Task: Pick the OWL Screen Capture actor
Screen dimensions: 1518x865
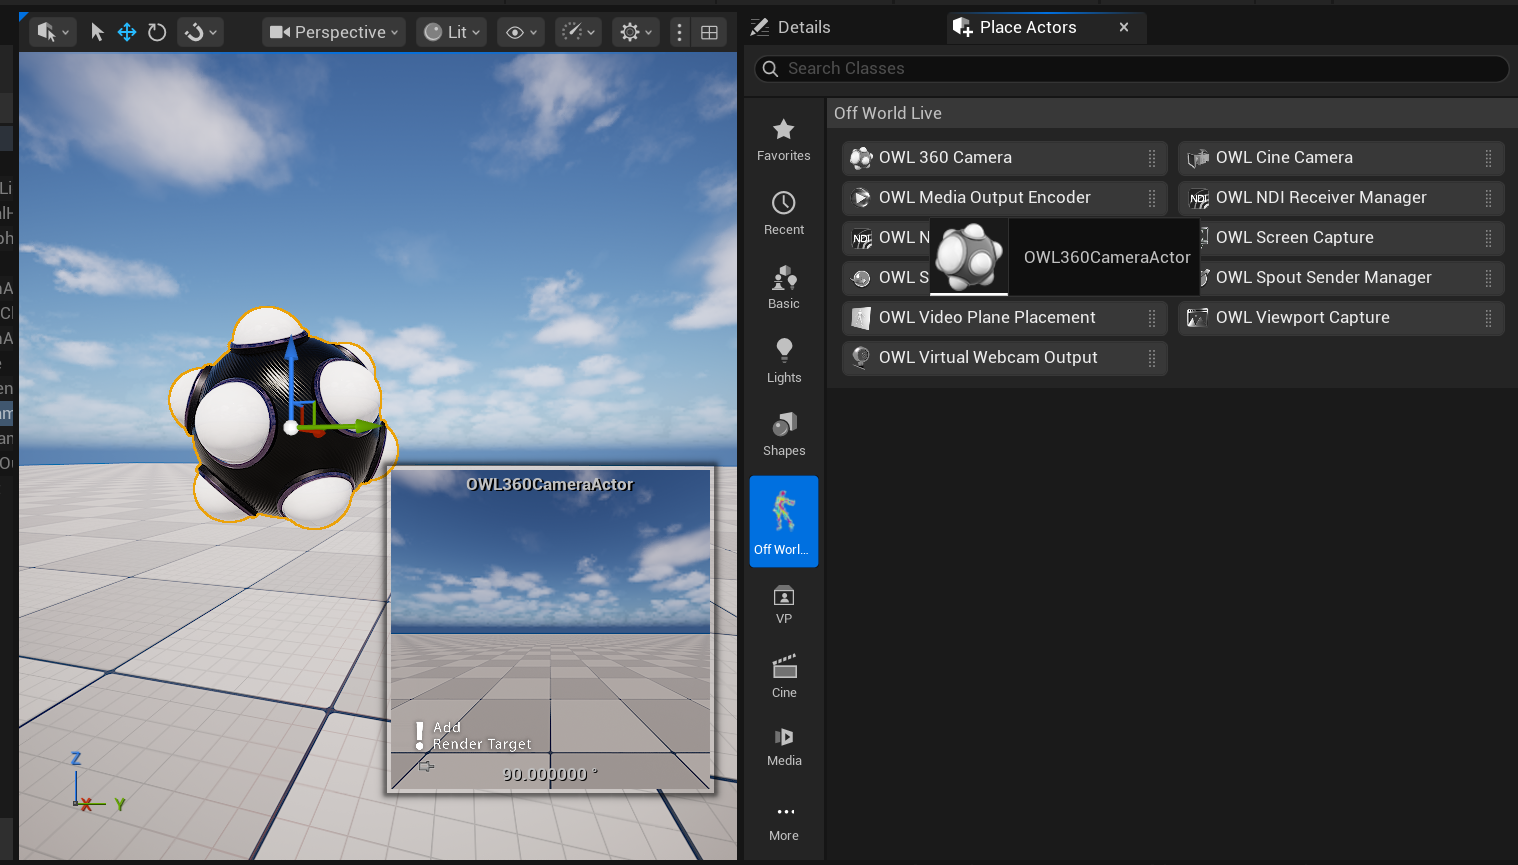Action: pos(1351,237)
